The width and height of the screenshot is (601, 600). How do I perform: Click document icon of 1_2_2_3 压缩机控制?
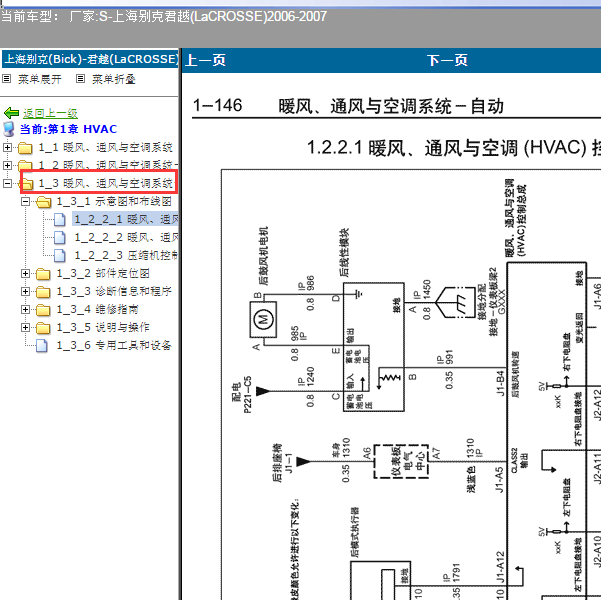[59, 255]
